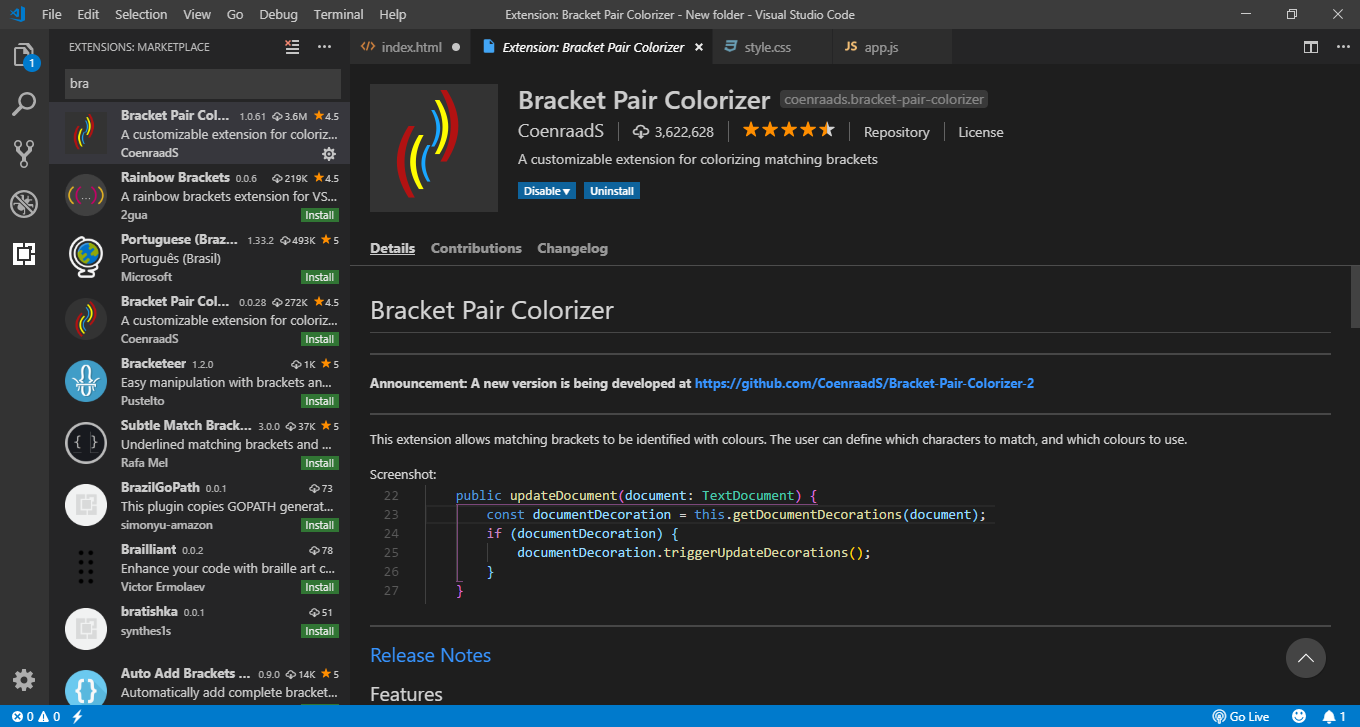Open Bracket Pair Colorizer gear menu
The image size is (1360, 727).
point(328,153)
